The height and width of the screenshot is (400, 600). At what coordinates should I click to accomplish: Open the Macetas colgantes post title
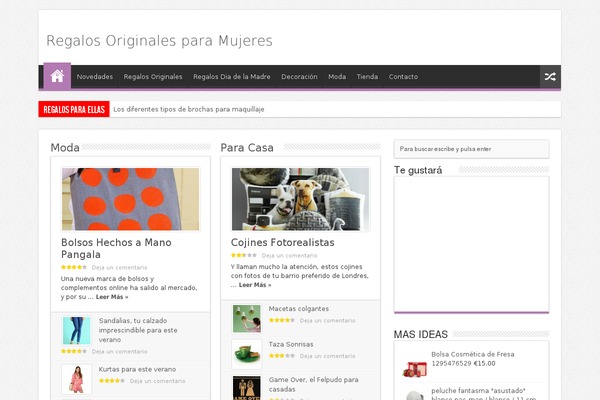pyautogui.click(x=298, y=309)
